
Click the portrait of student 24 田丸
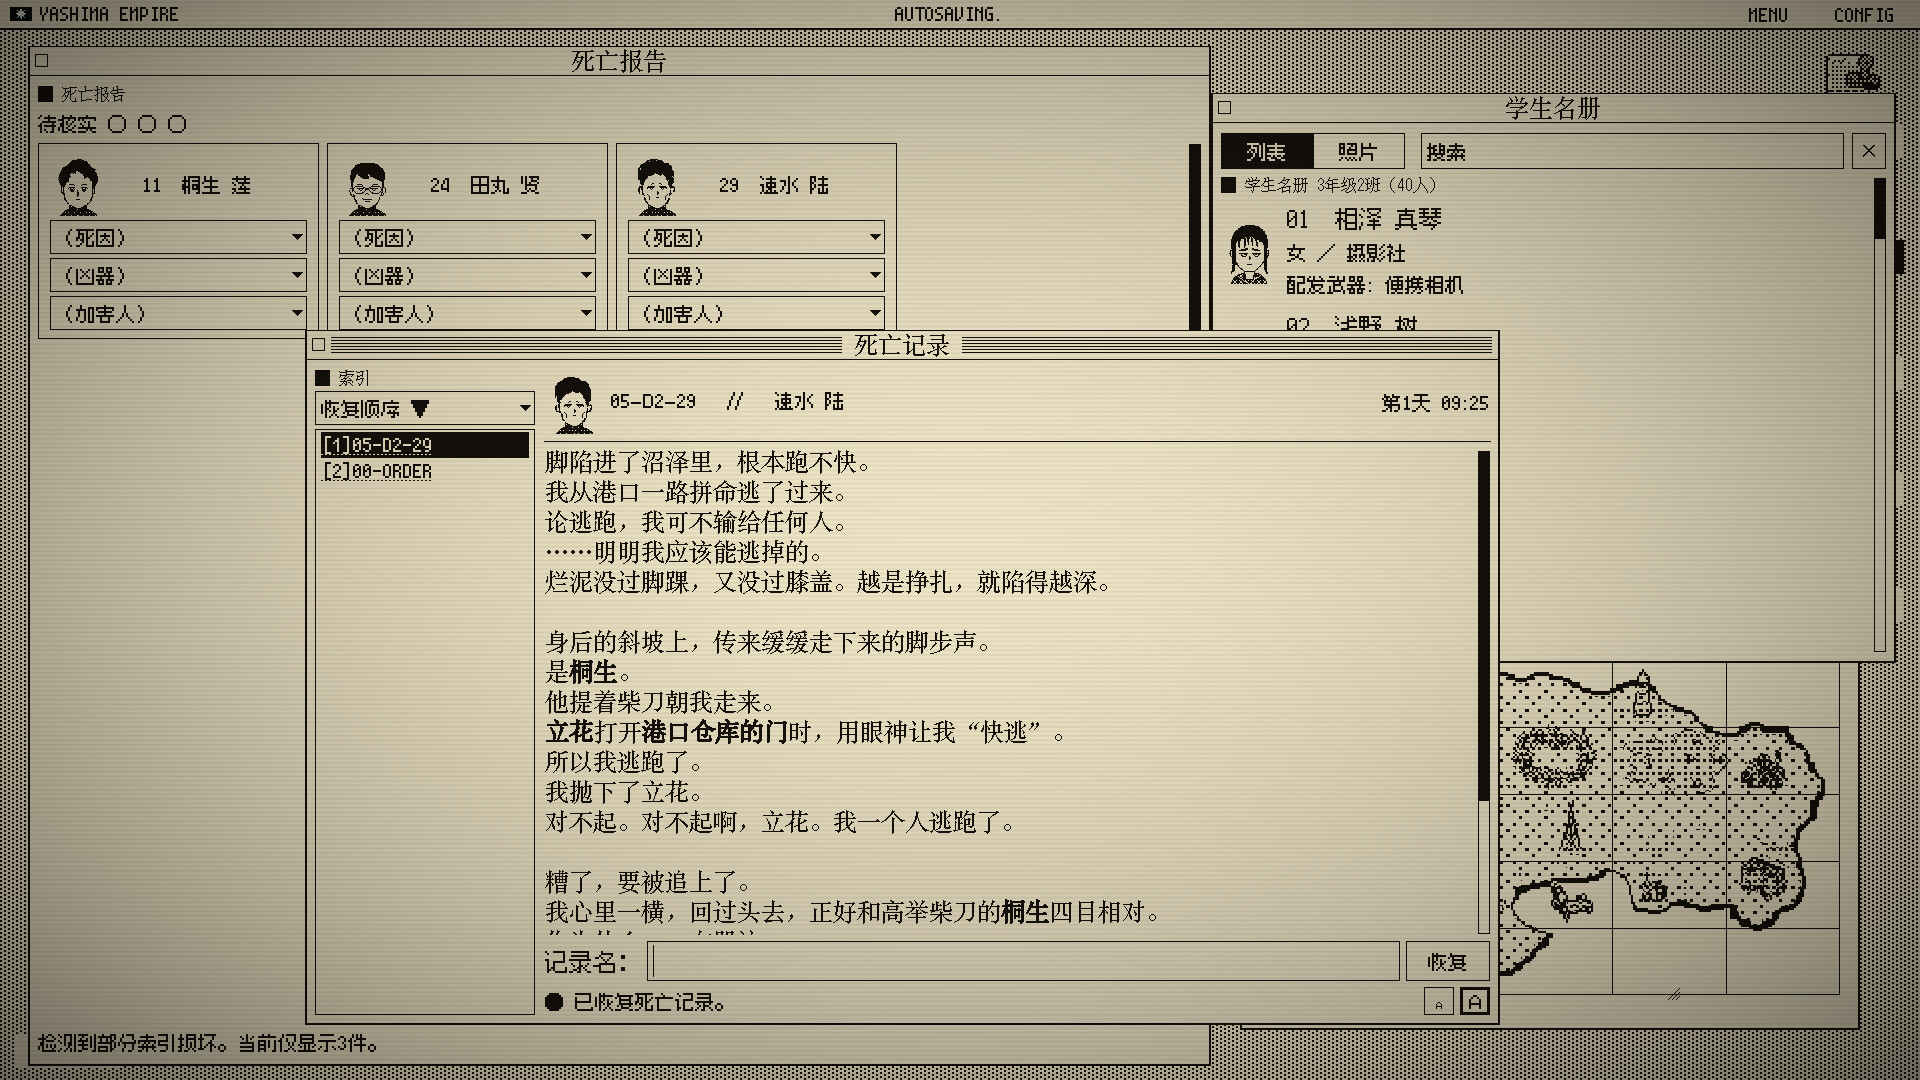(367, 188)
